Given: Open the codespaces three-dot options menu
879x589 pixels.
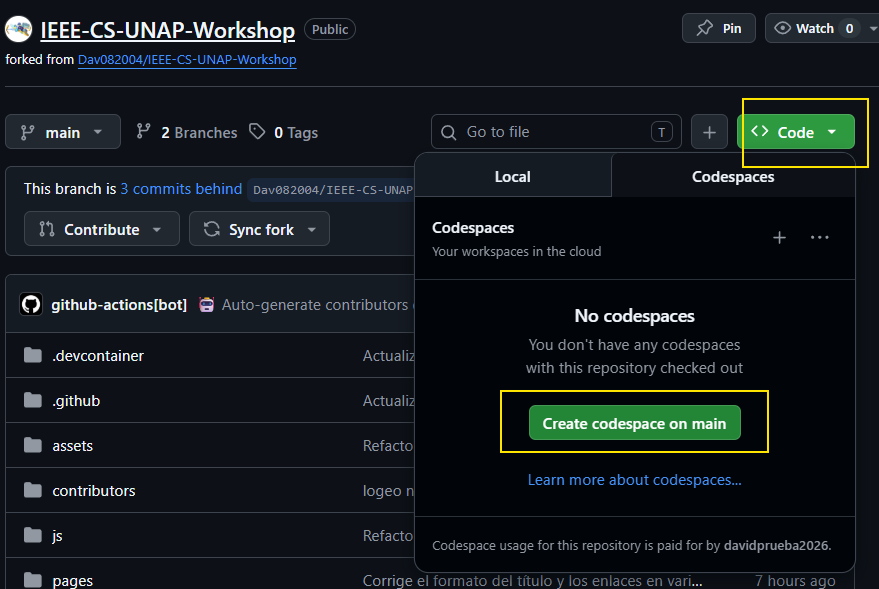Looking at the screenshot, I should click(x=820, y=238).
